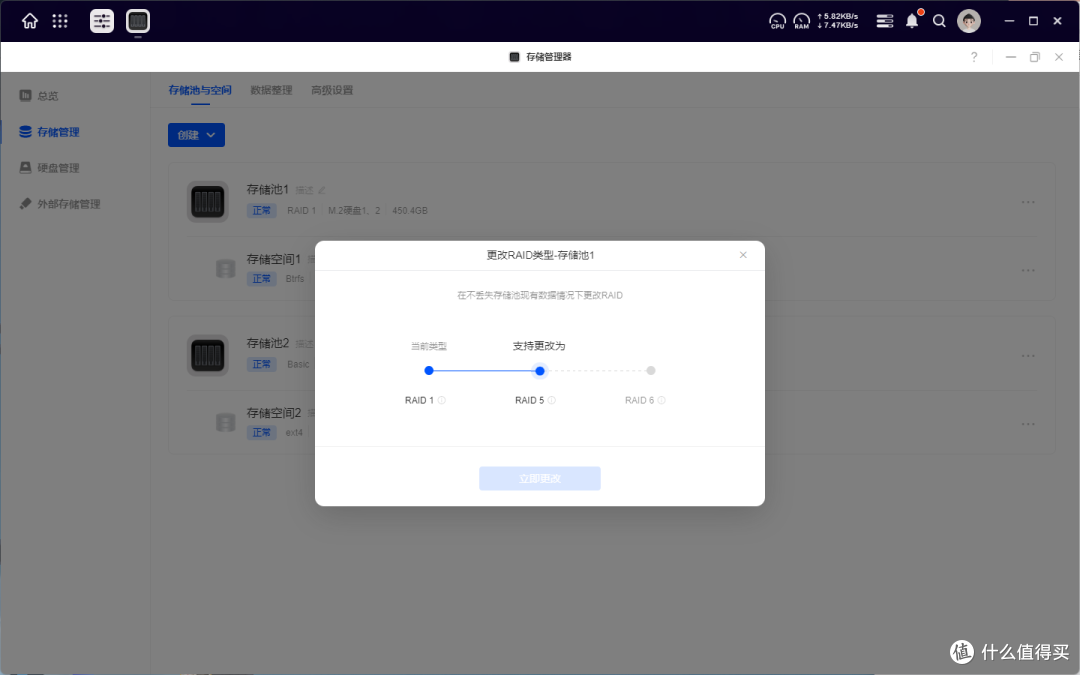
Task: Minimize the Storage Manager inner window
Action: 1010,57
